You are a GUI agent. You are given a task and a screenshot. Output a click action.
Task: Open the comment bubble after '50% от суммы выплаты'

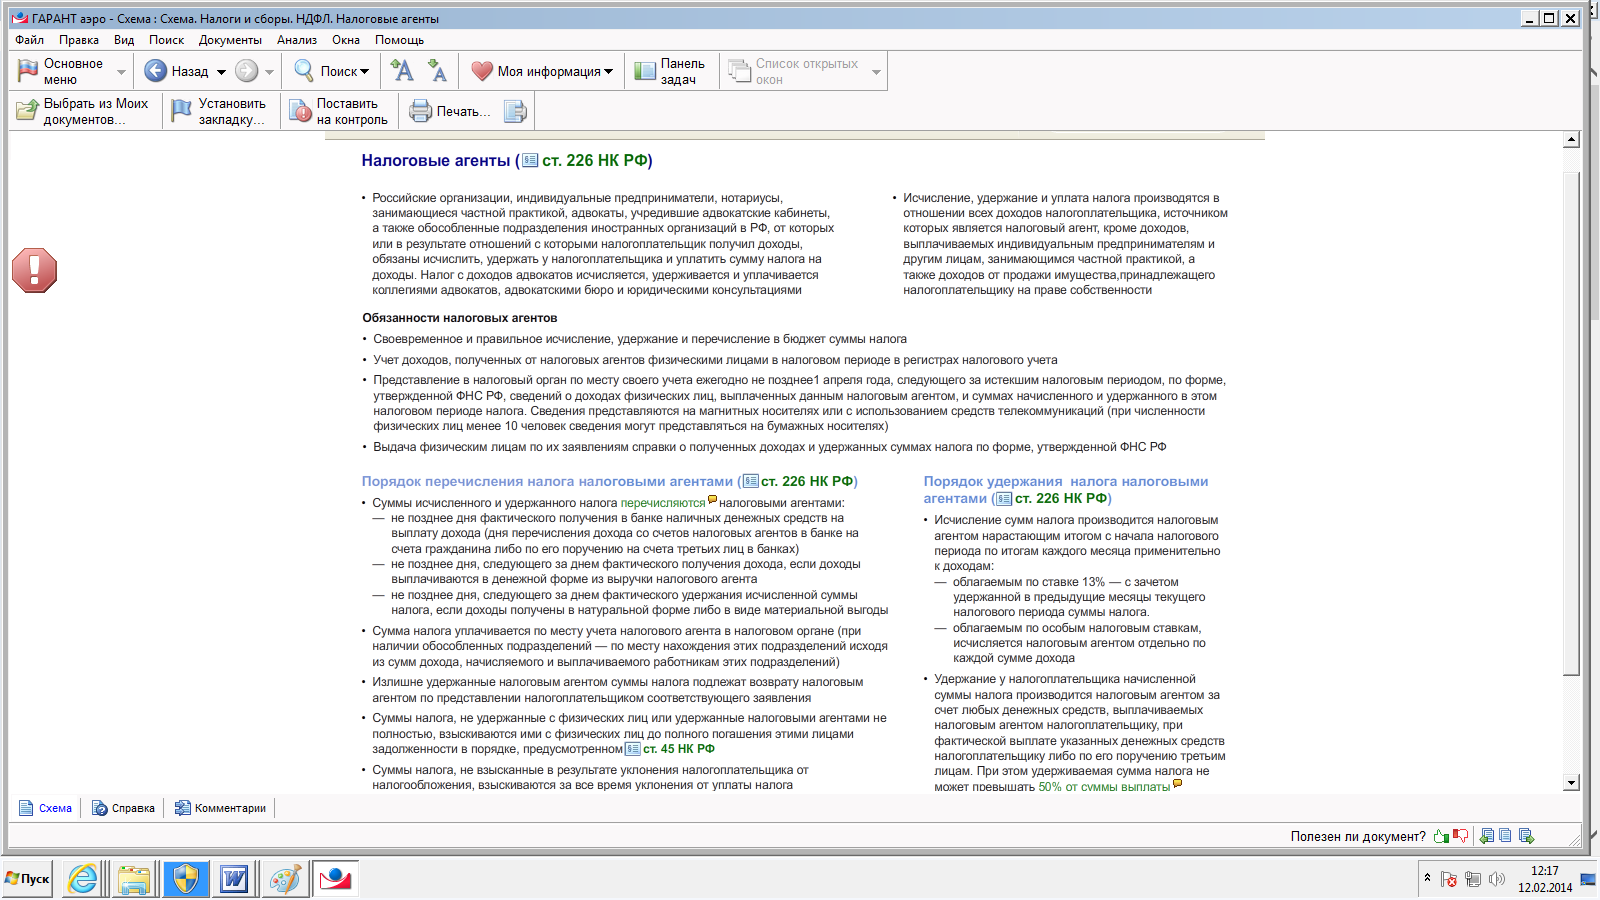[x=1177, y=783]
